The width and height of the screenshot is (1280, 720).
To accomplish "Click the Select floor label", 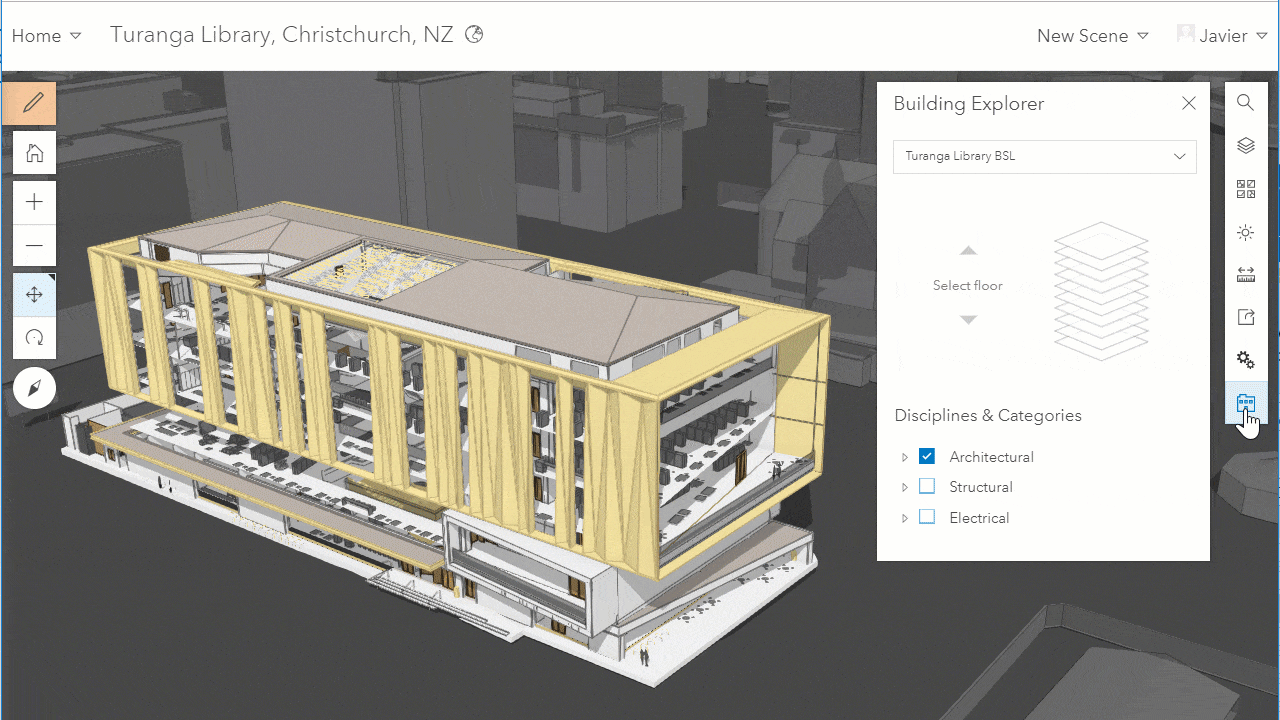I will pyautogui.click(x=967, y=285).
